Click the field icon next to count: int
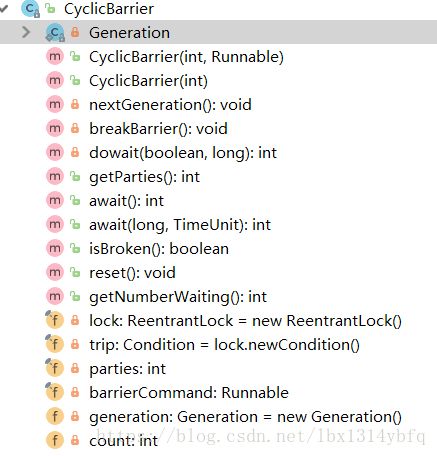 coord(55,441)
